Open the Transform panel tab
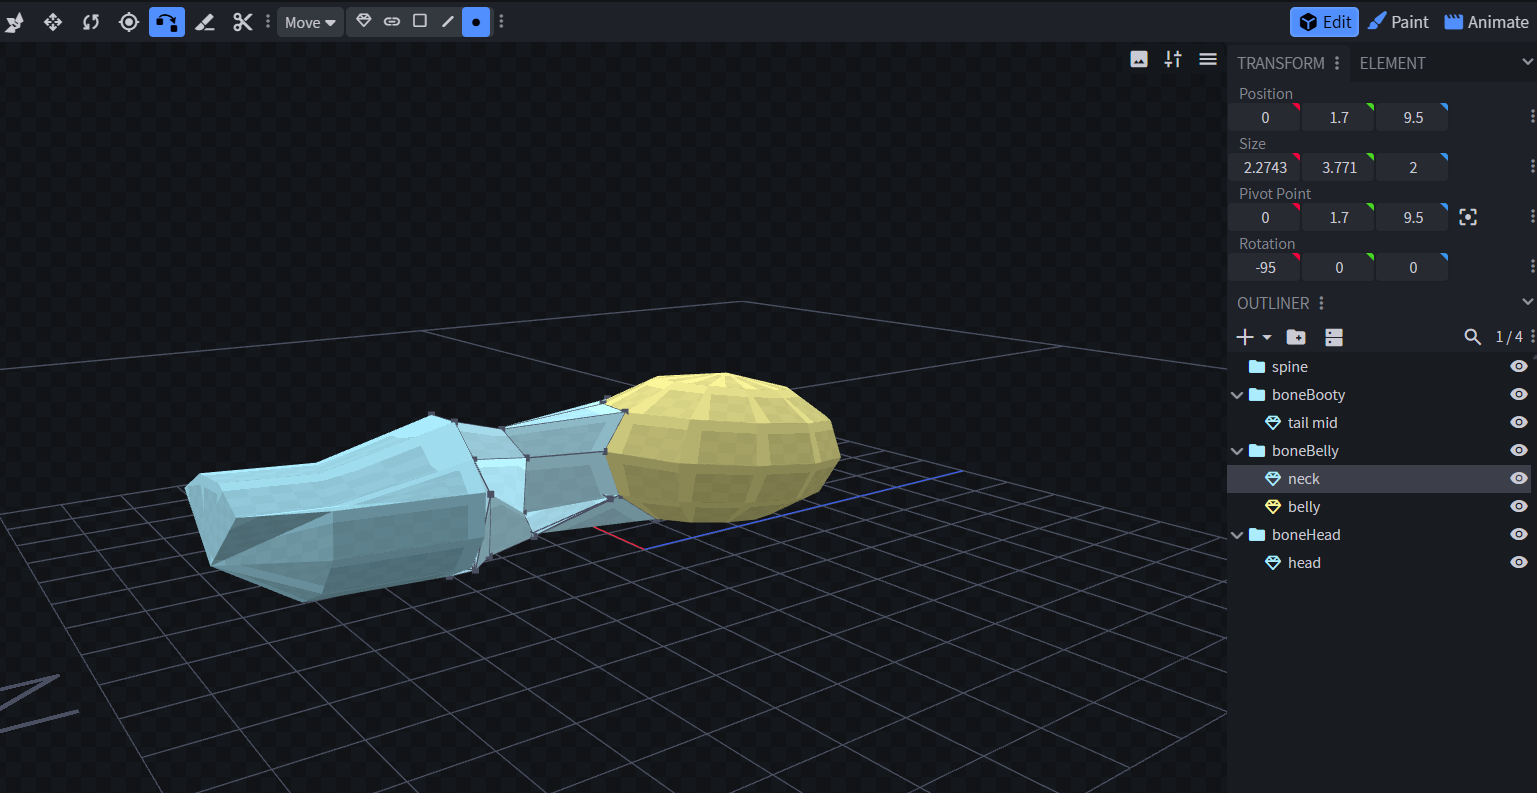The image size is (1537, 793). (1281, 63)
